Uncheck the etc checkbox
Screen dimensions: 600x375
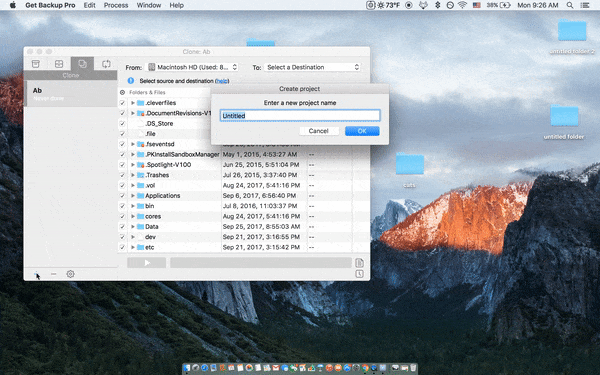[x=122, y=248]
